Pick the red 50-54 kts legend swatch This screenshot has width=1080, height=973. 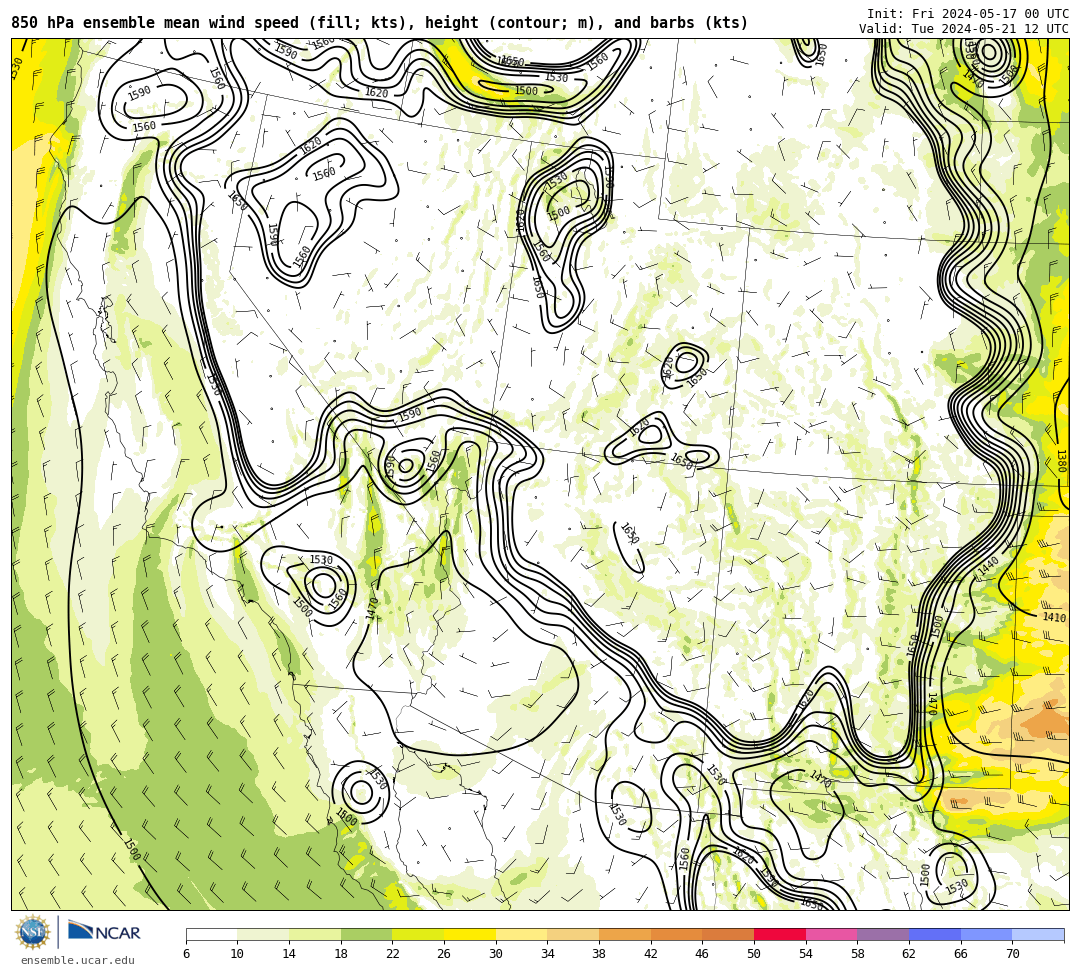click(x=780, y=934)
